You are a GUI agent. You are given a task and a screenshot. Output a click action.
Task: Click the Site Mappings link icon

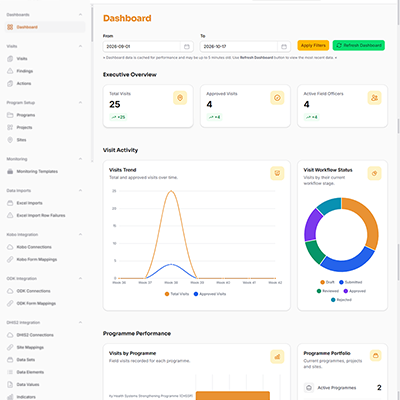[x=10, y=347]
